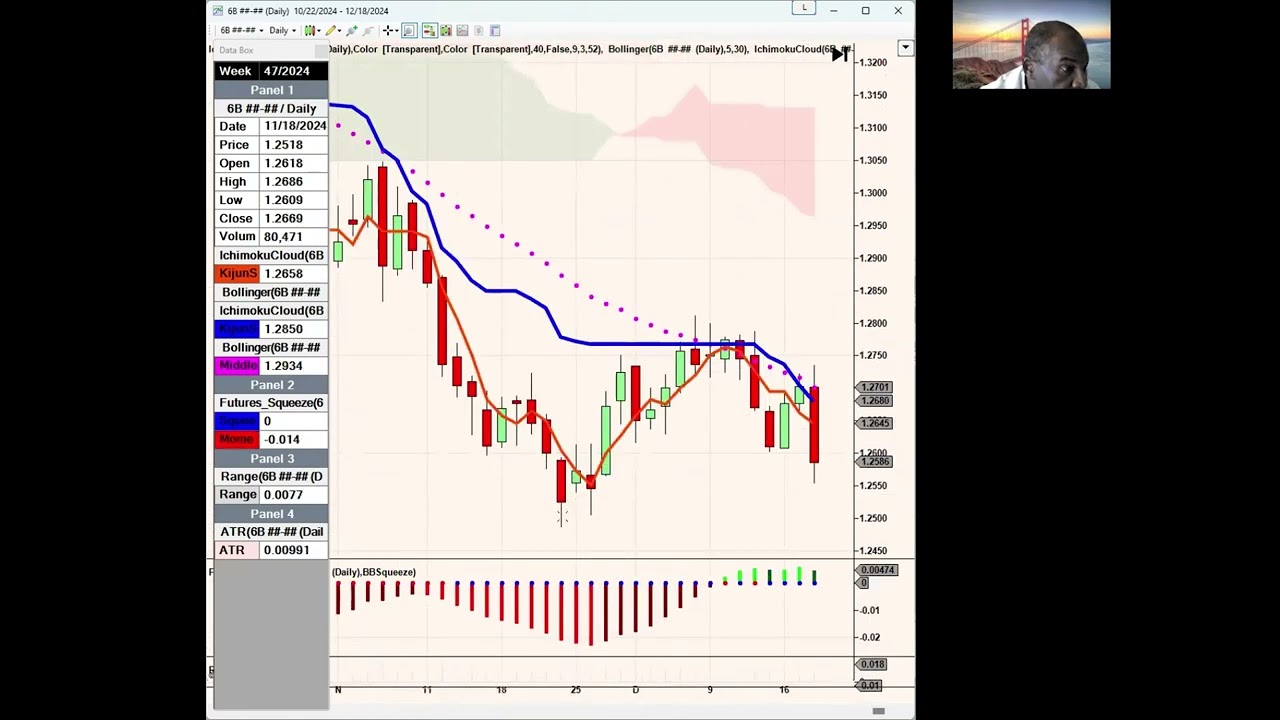
Task: Open the indicators tool icon
Action: pos(351,30)
